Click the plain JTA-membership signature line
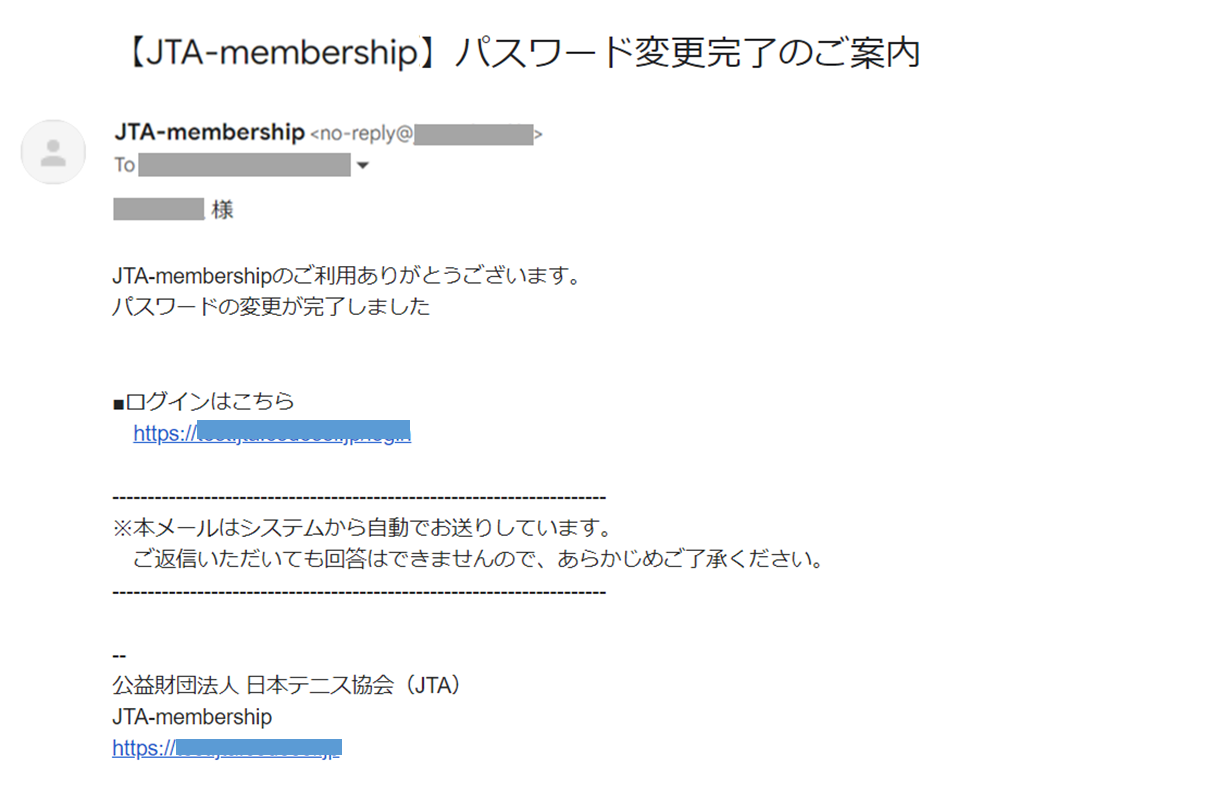The width and height of the screenshot is (1219, 803). coord(192,717)
